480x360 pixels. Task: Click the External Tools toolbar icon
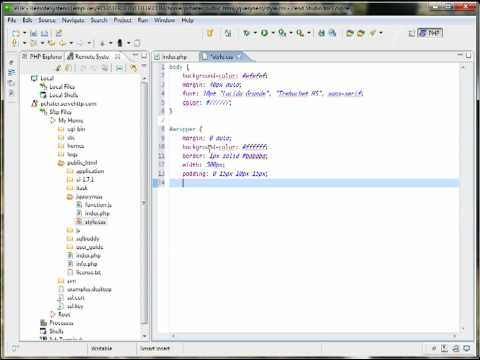[300, 33]
